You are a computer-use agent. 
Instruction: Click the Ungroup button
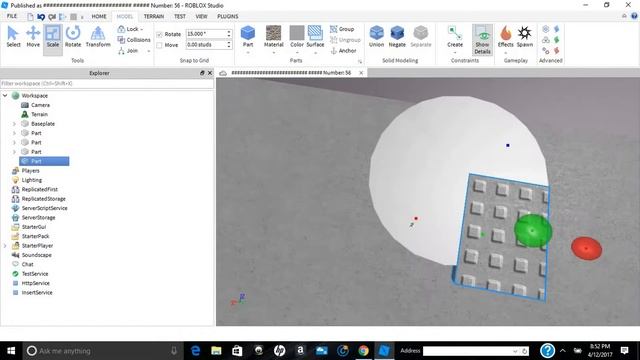point(345,40)
